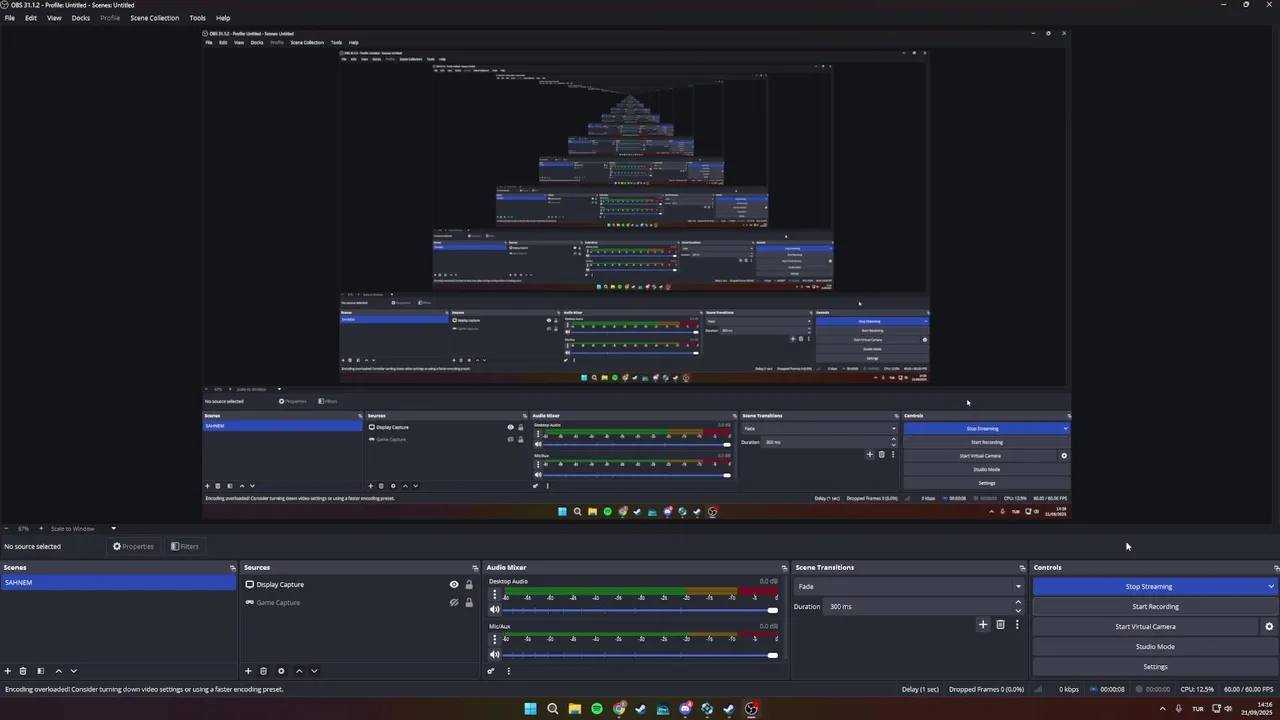Move scene up in Scenes list
Viewport: 1280px width, 720px height.
[58, 671]
